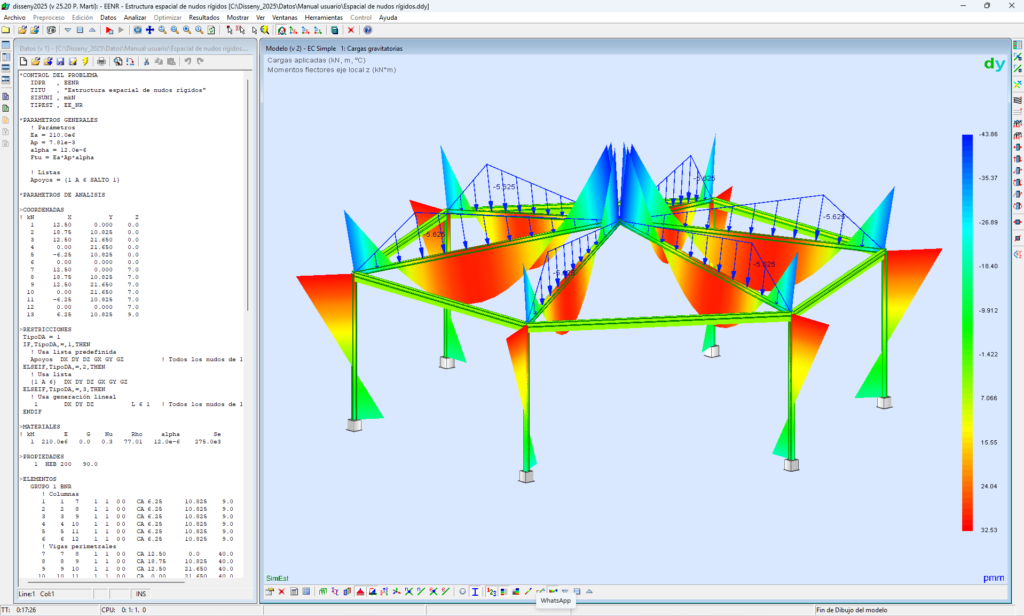Click the yellow lightning bolt icon in editor toolbar
The image size is (1024, 616).
[85, 61]
